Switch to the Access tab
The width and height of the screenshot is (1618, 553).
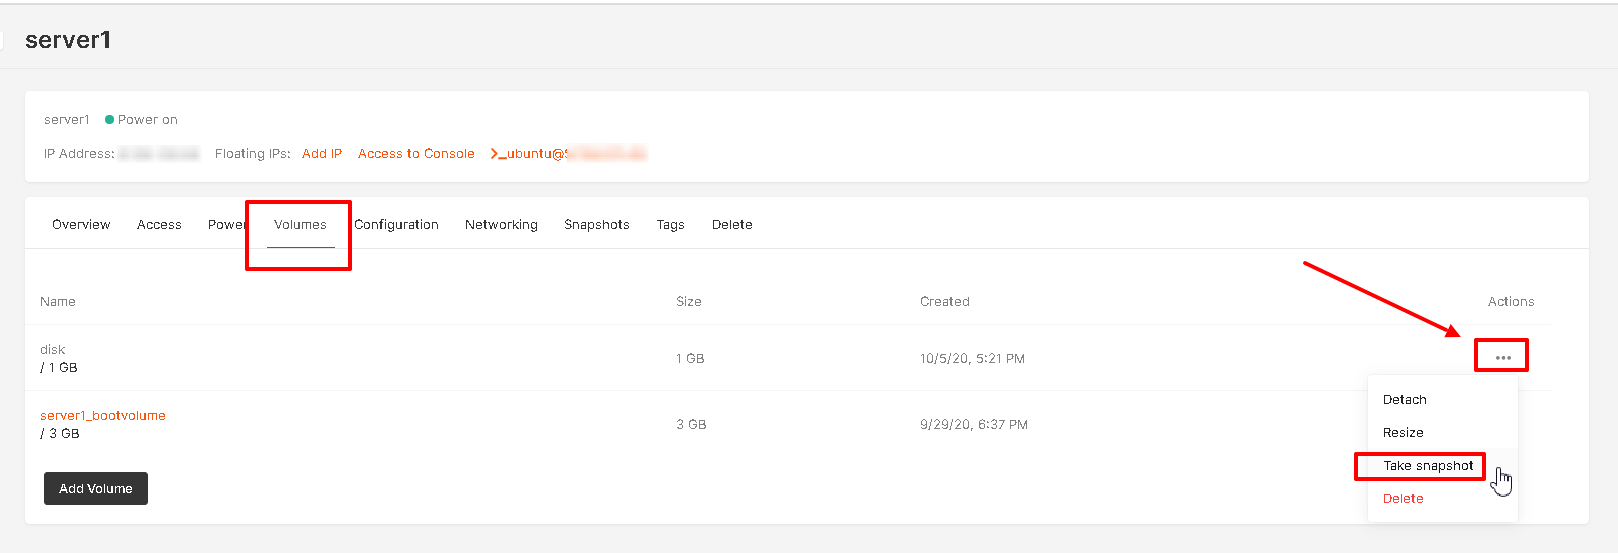pyautogui.click(x=159, y=224)
